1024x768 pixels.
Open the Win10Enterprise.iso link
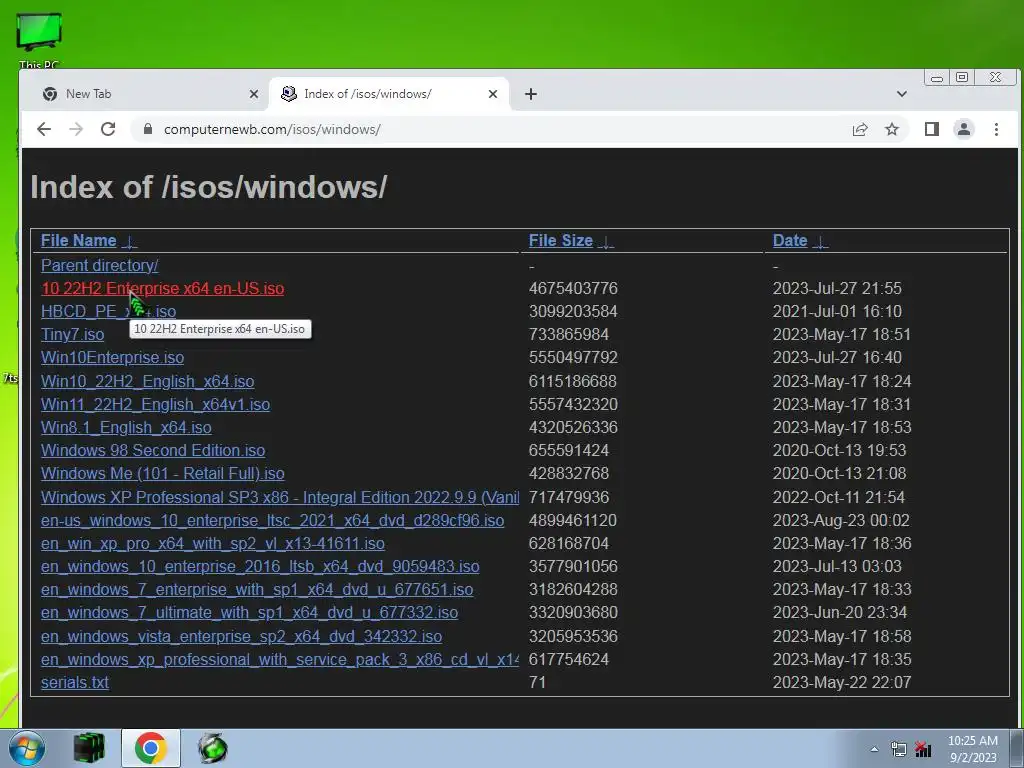coord(112,357)
